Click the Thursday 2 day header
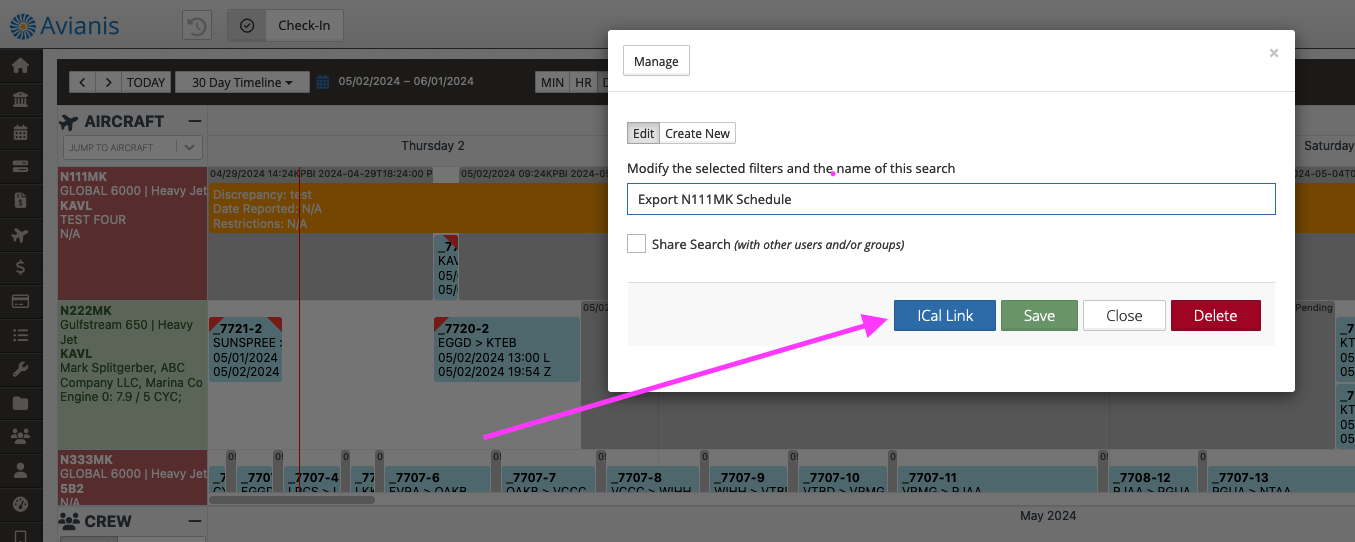The height and width of the screenshot is (542, 1355). coord(433,145)
